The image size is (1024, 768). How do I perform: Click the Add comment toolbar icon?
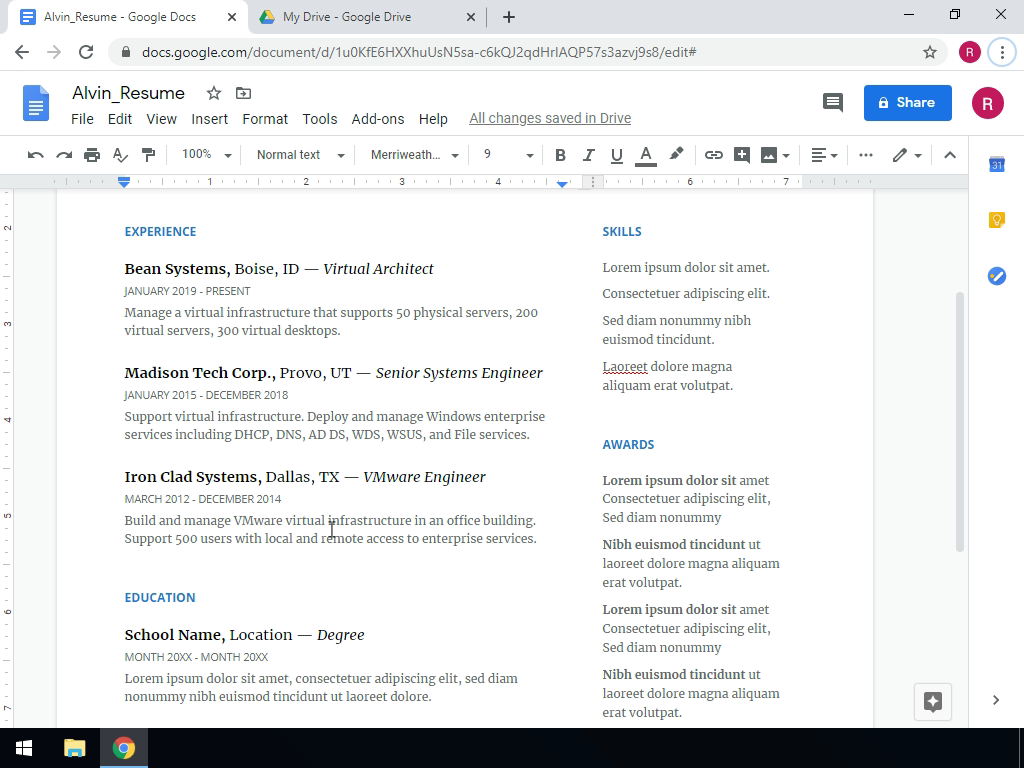click(741, 155)
